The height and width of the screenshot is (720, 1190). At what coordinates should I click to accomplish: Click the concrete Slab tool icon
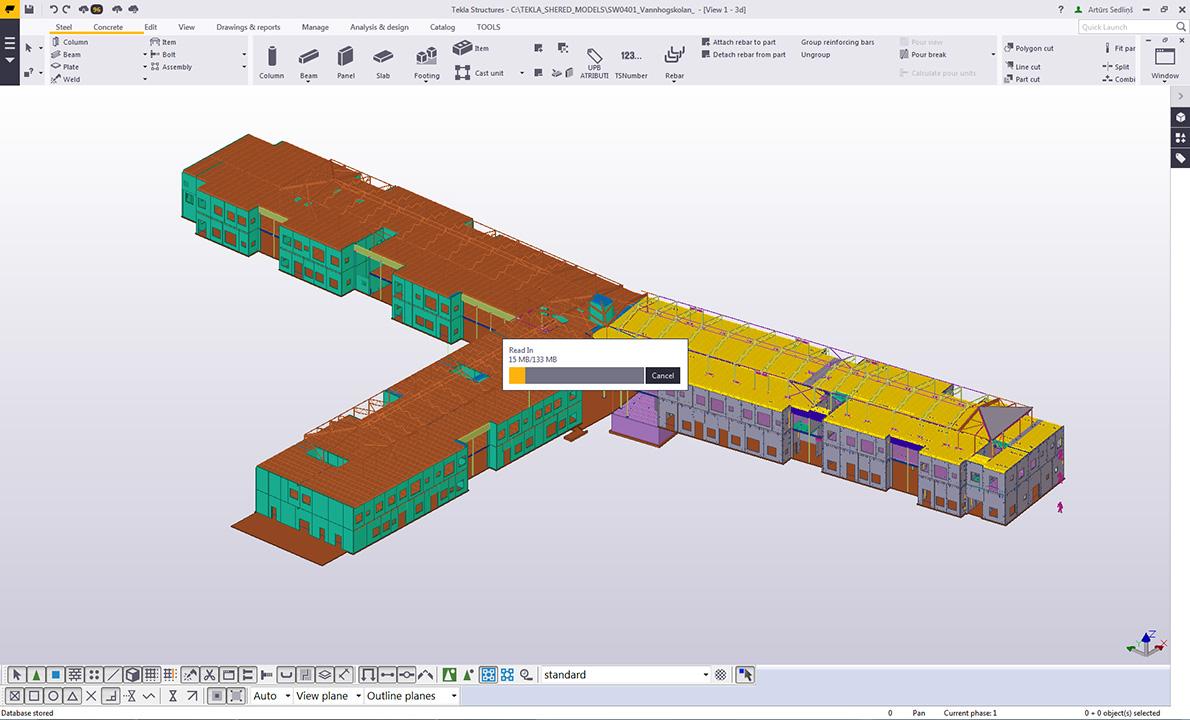(383, 57)
